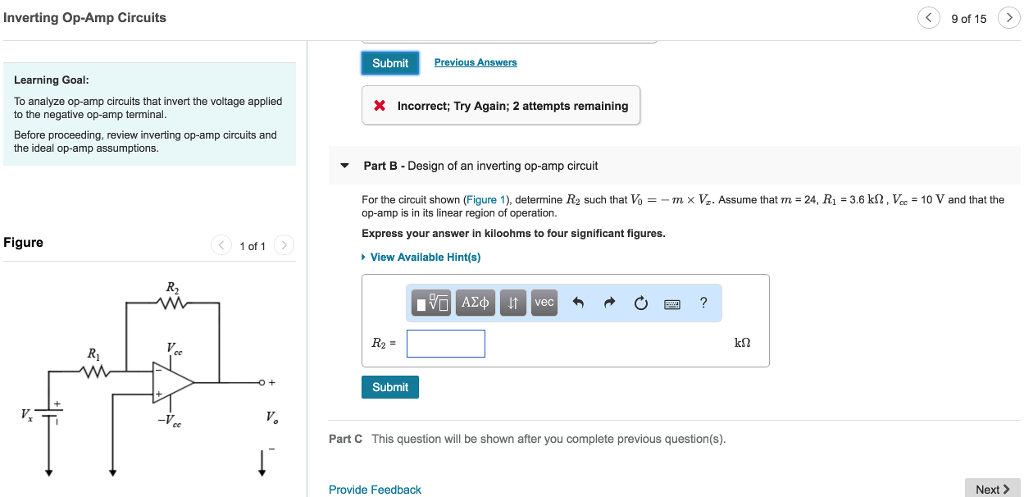Show the previous figure arrow
1024x497 pixels.
221,245
